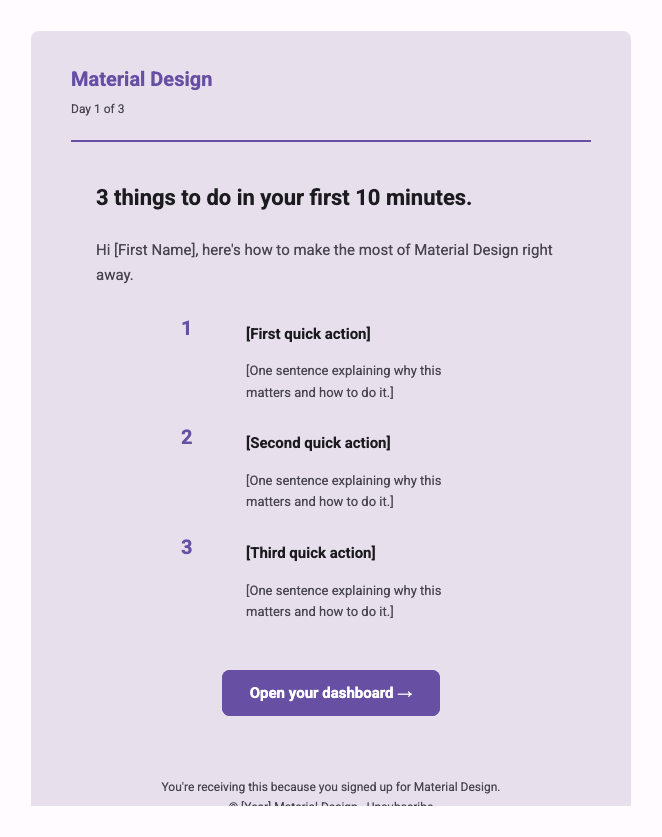Click the [Year] Material Design copyright text
The width and height of the screenshot is (662, 837).
293,804
